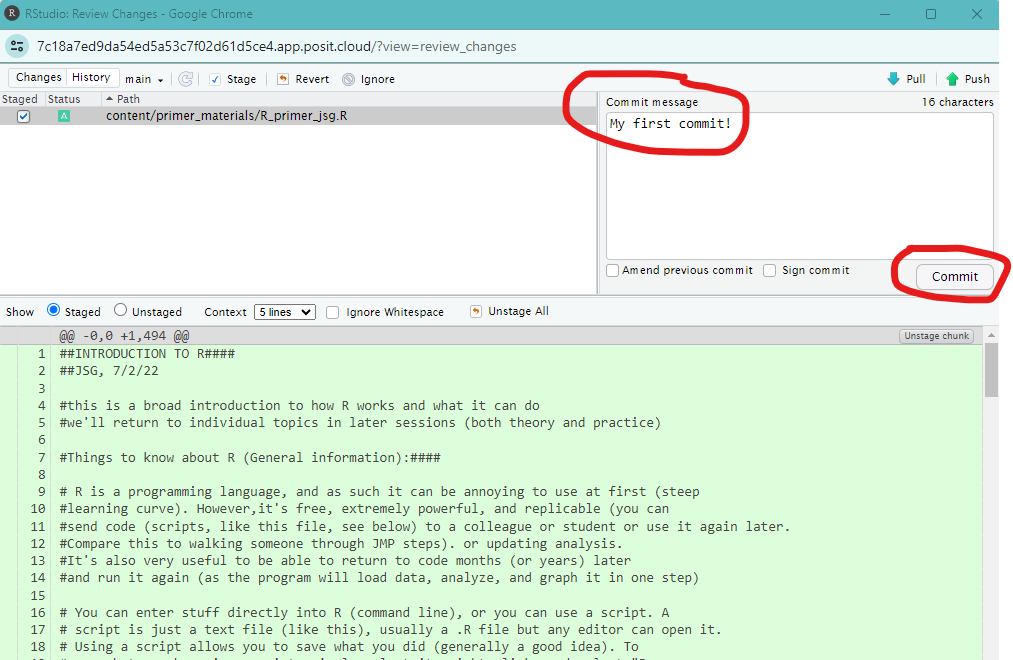Image resolution: width=1013 pixels, height=660 pixels.
Task: Switch to the History tab
Action: 91,76
